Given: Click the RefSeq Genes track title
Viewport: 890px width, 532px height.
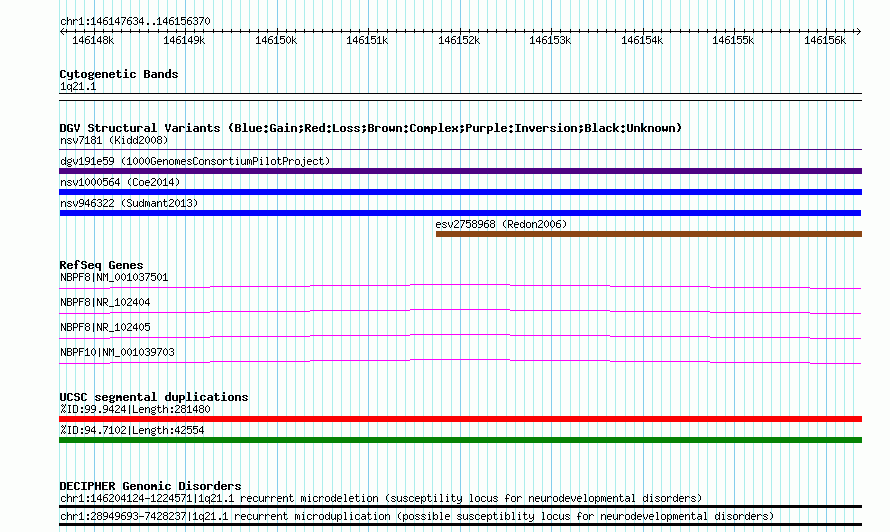Looking at the screenshot, I should [x=101, y=265].
